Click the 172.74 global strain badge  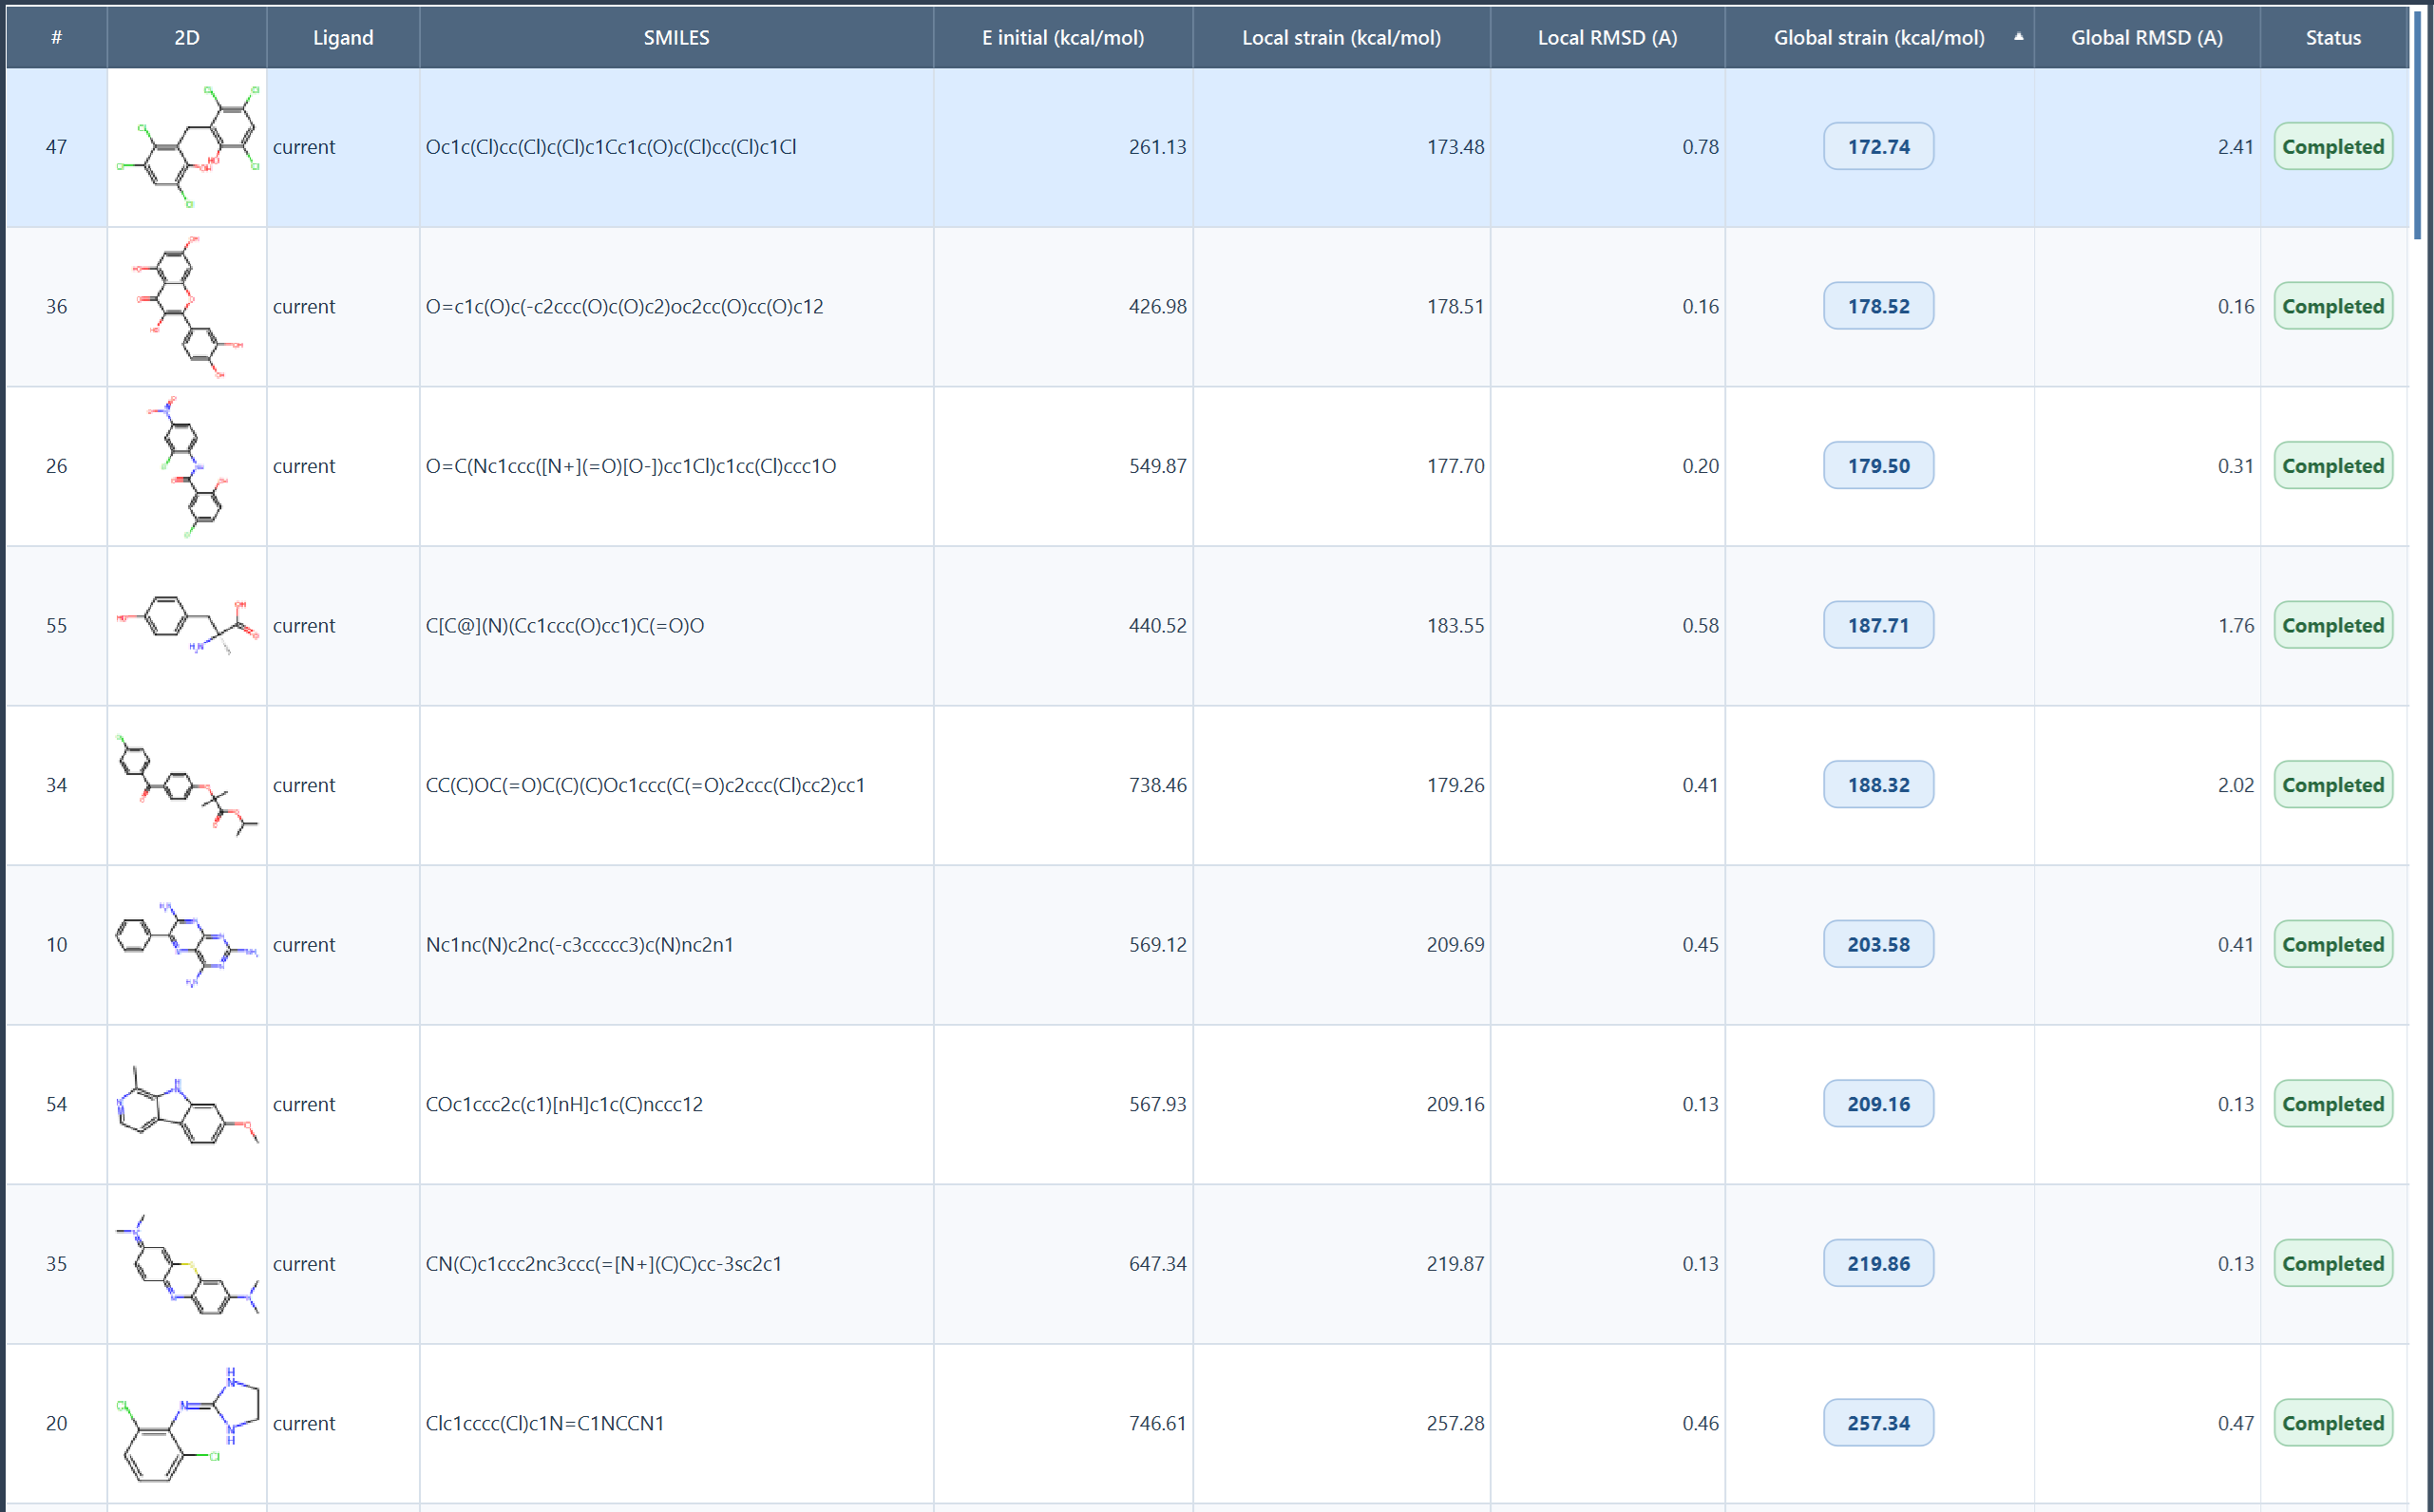(x=1877, y=147)
